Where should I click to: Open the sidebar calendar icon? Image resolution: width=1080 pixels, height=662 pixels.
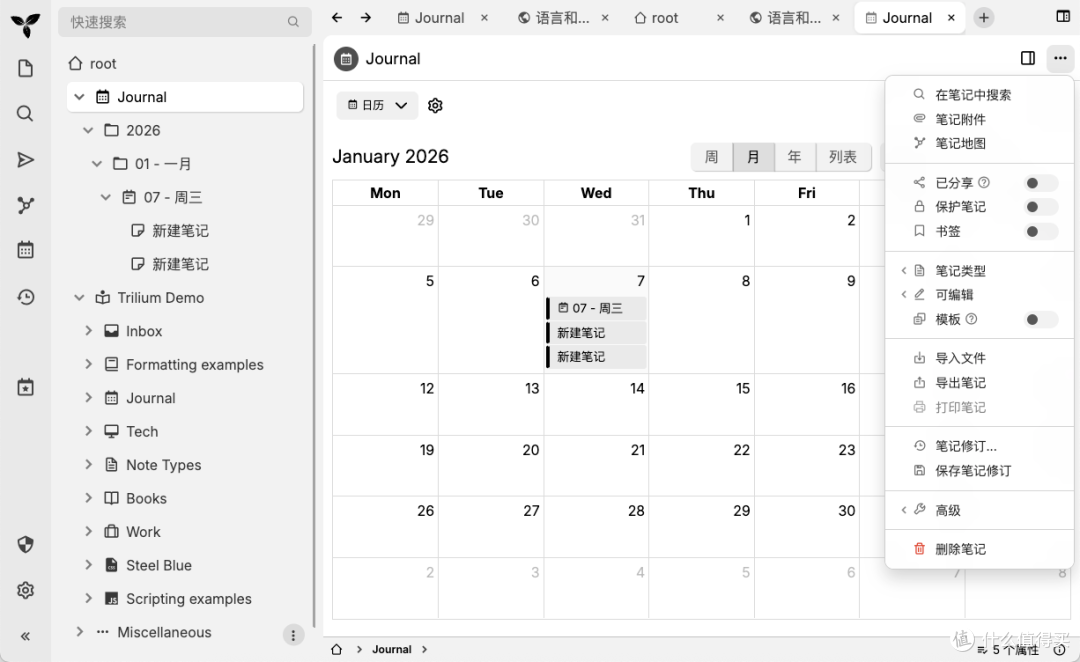click(x=25, y=250)
